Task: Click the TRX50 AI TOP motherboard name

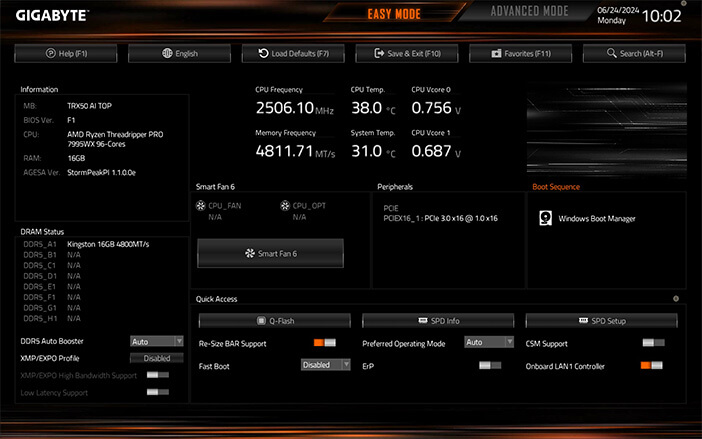Action: [90, 106]
